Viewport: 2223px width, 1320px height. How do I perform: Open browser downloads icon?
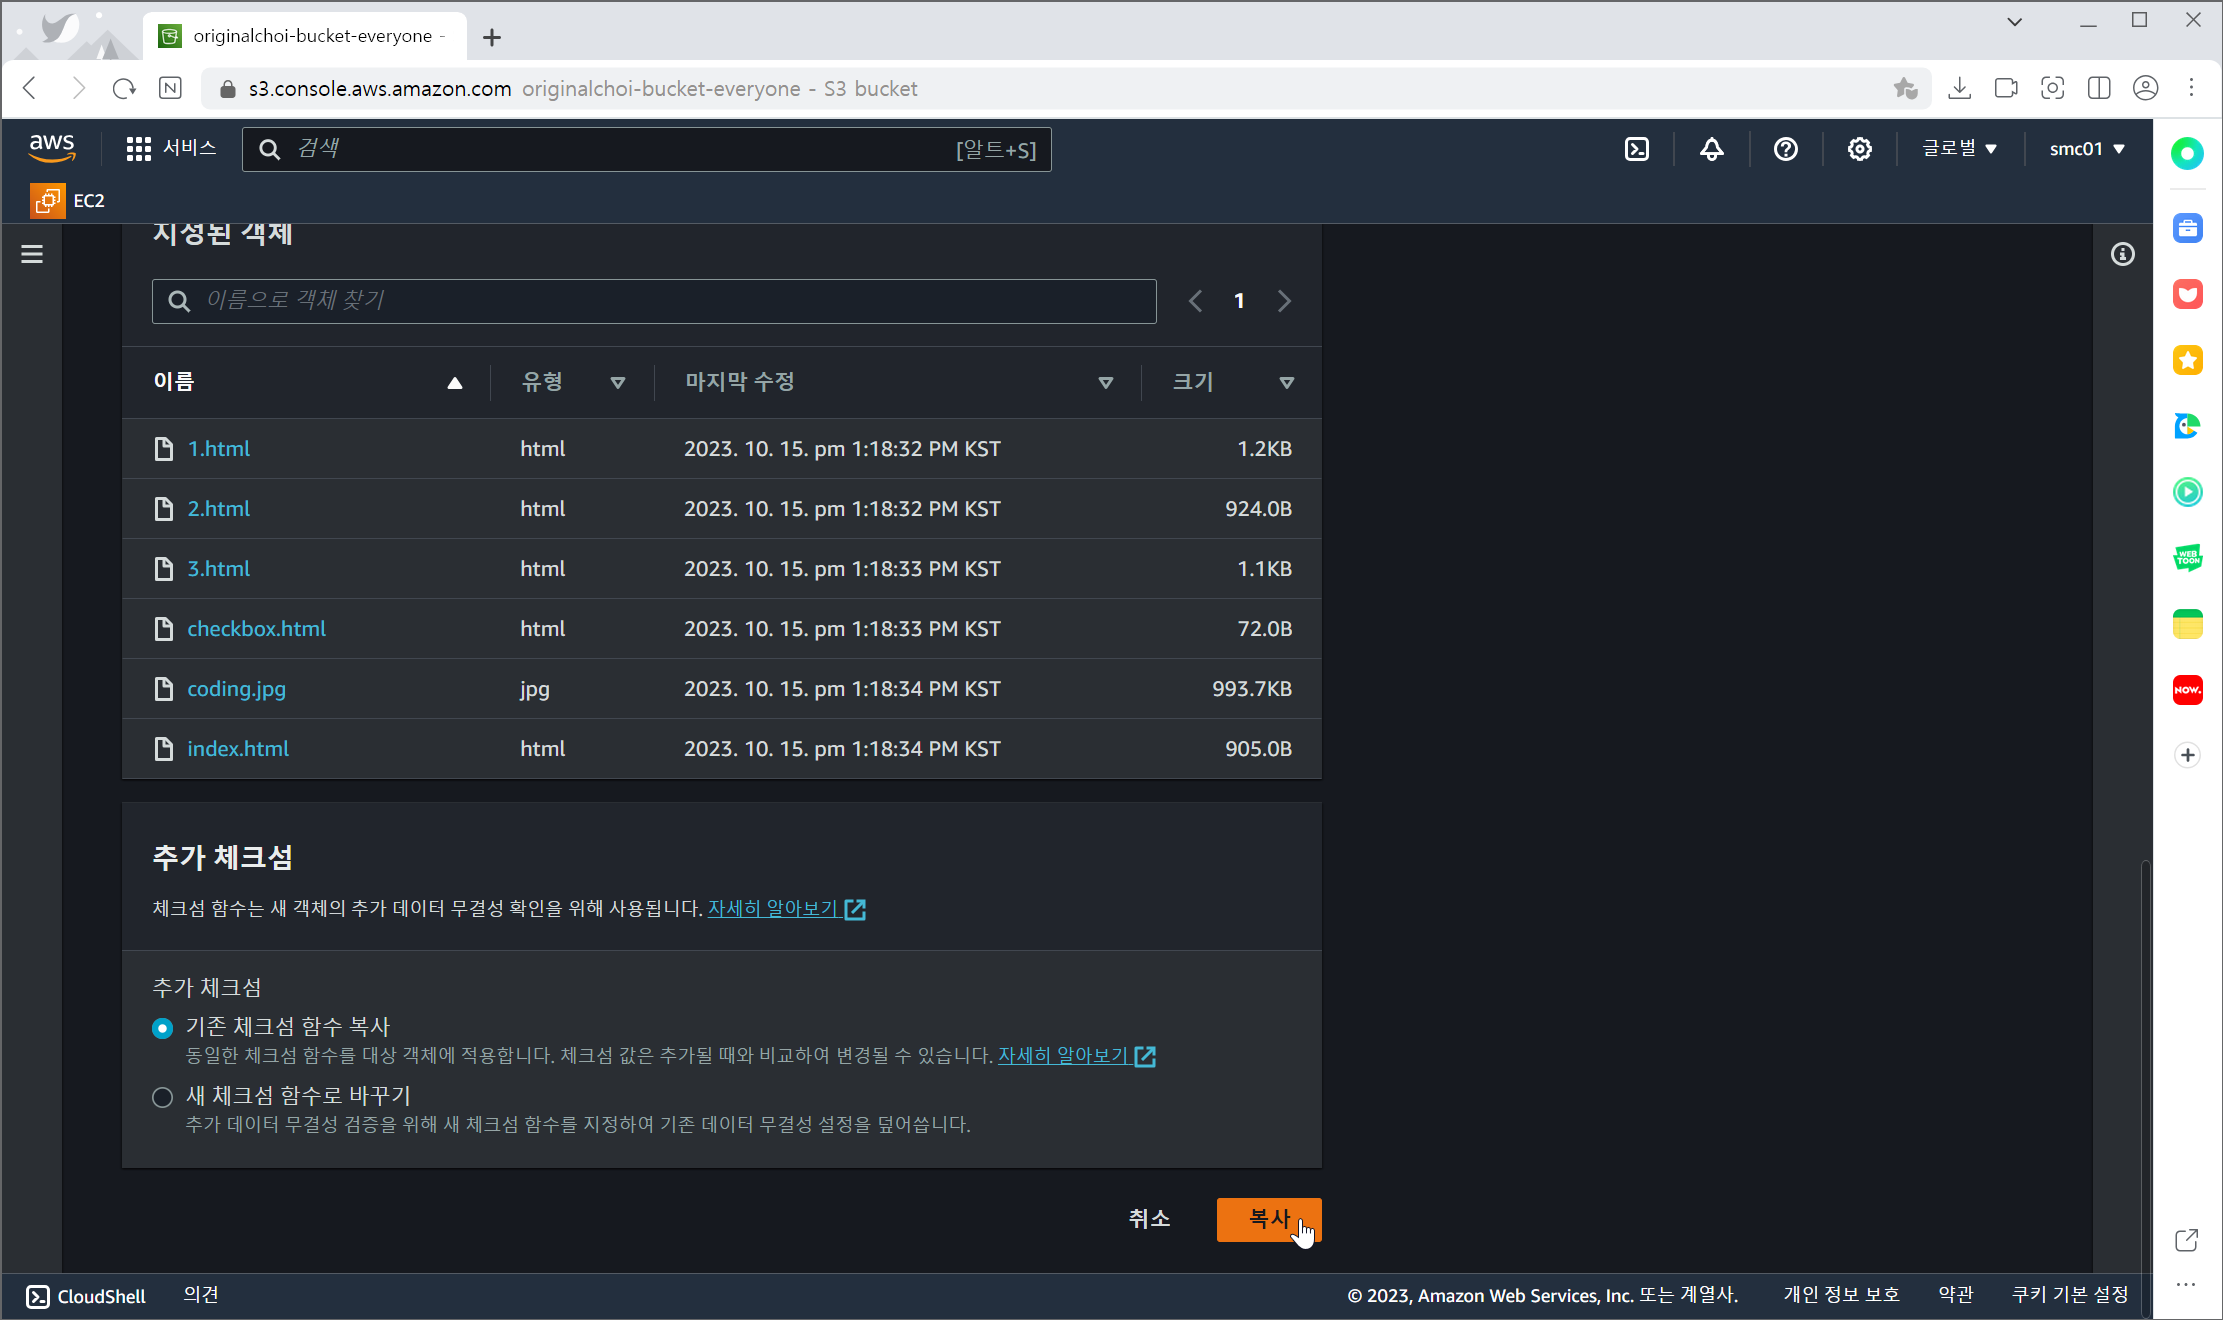coord(1960,88)
